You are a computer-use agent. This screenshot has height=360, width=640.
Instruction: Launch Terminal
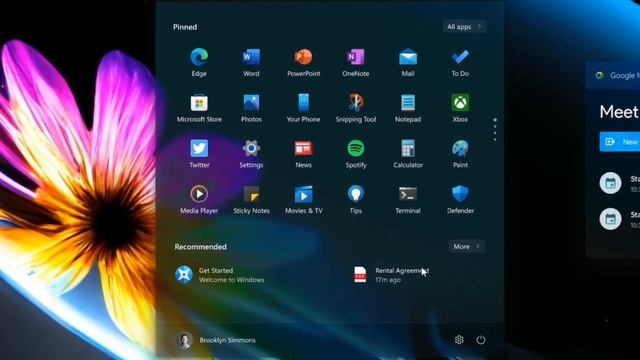pyautogui.click(x=408, y=200)
